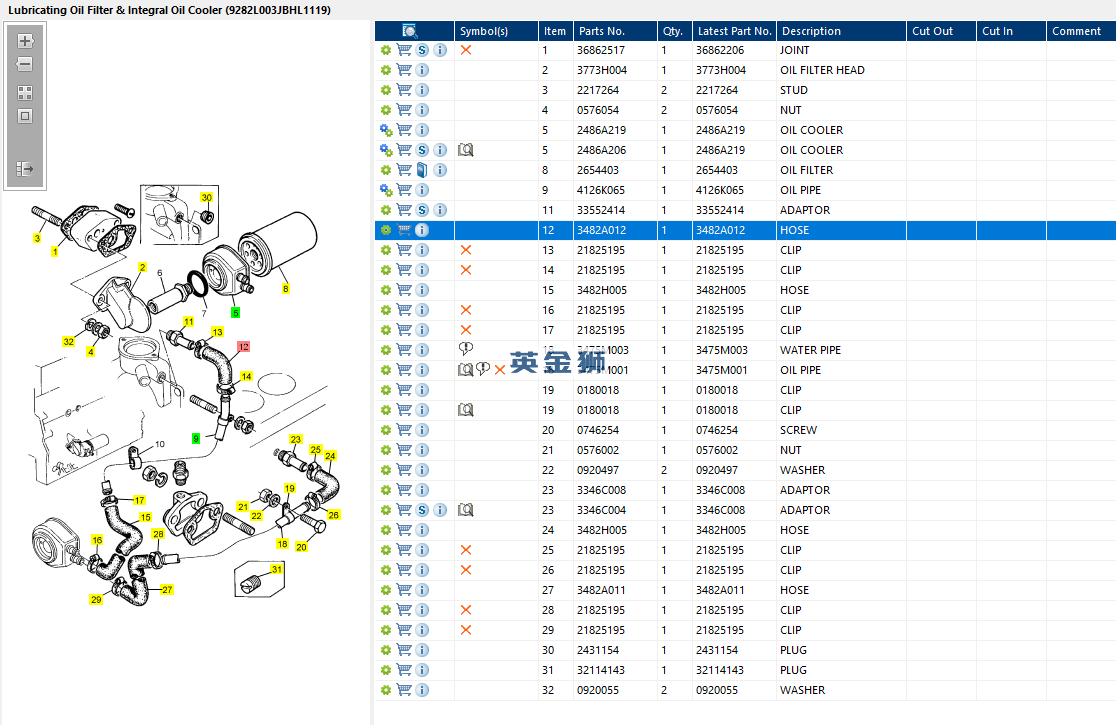Select part number 3773H004 in Parts No. column
The height and width of the screenshot is (725, 1116).
[x=601, y=70]
